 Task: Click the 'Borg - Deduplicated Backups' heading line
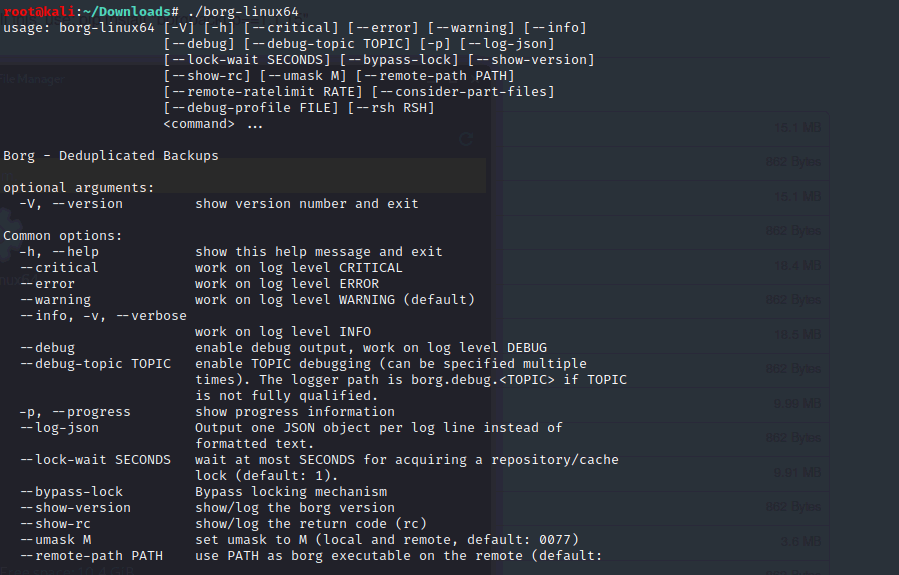pyautogui.click(x=111, y=155)
